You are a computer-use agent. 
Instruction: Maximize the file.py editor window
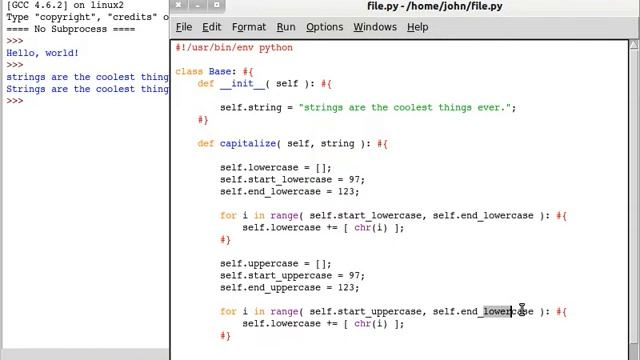(x=217, y=5)
